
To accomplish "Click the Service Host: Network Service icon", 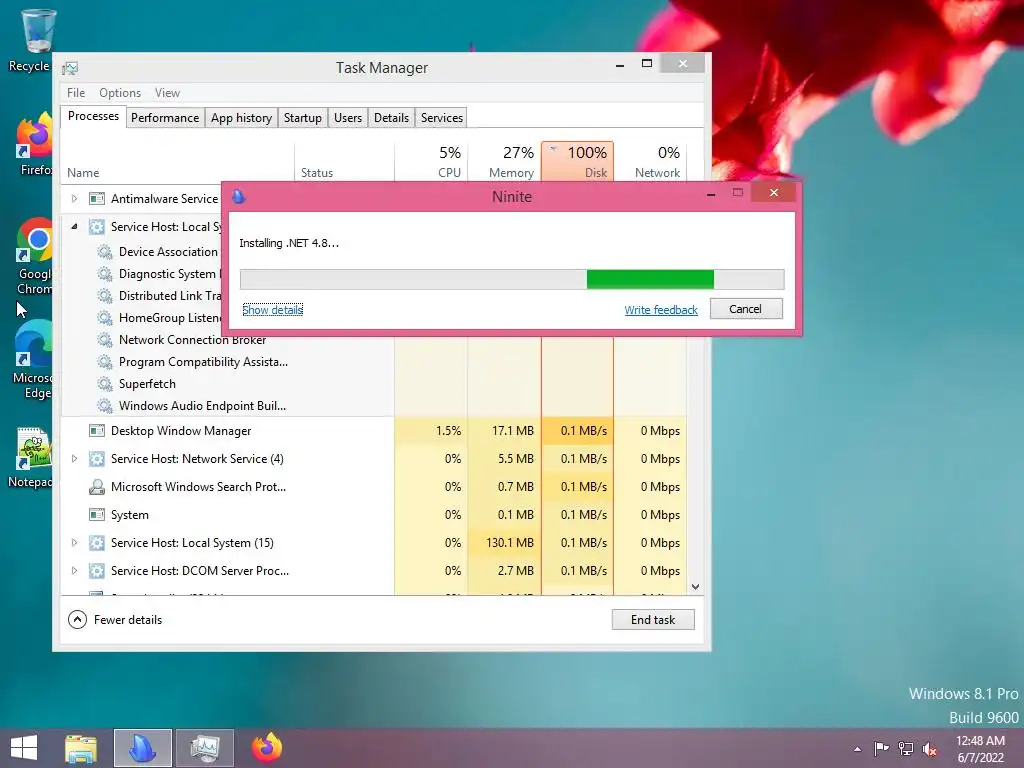I will [x=97, y=458].
